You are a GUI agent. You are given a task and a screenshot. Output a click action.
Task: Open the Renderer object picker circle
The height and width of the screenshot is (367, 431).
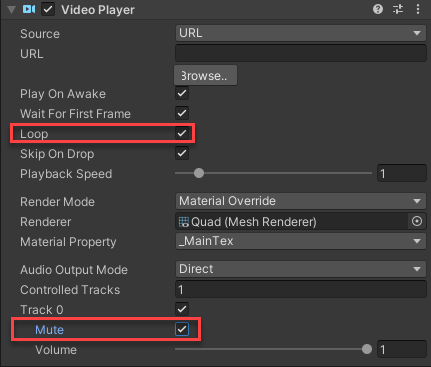point(417,221)
